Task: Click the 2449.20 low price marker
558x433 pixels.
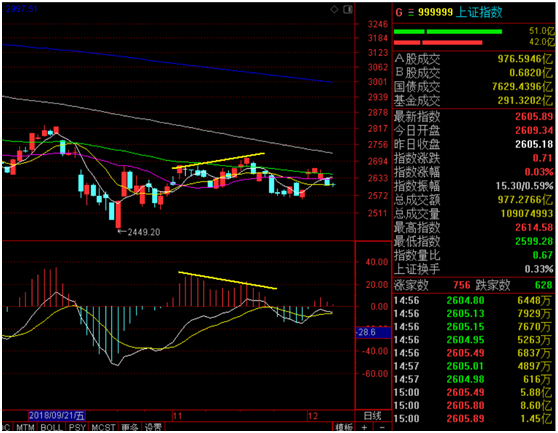Action: [x=139, y=232]
